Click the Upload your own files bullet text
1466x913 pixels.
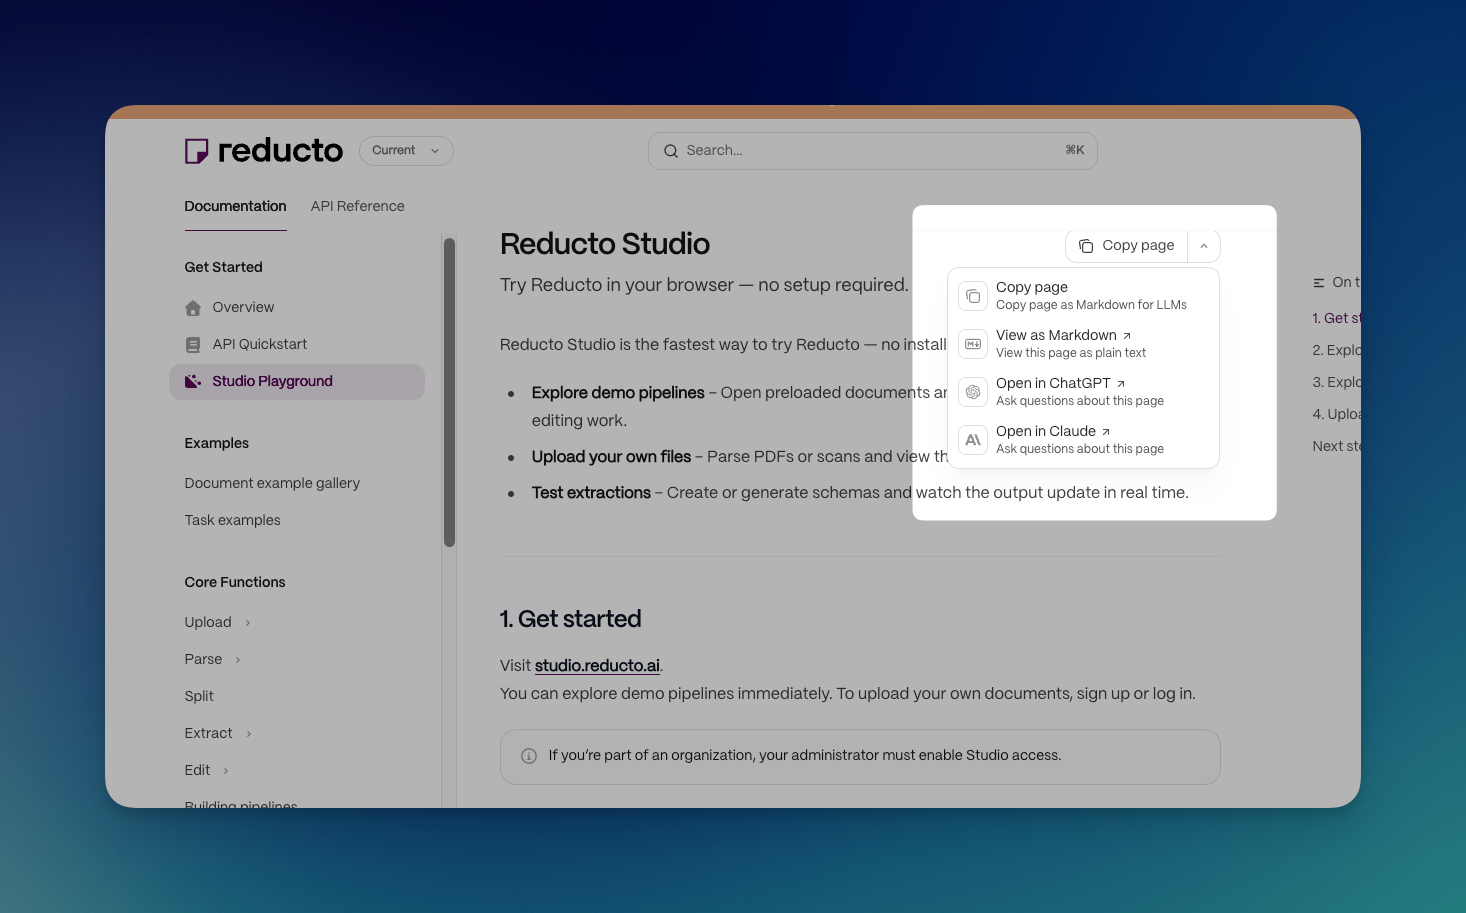(x=611, y=457)
